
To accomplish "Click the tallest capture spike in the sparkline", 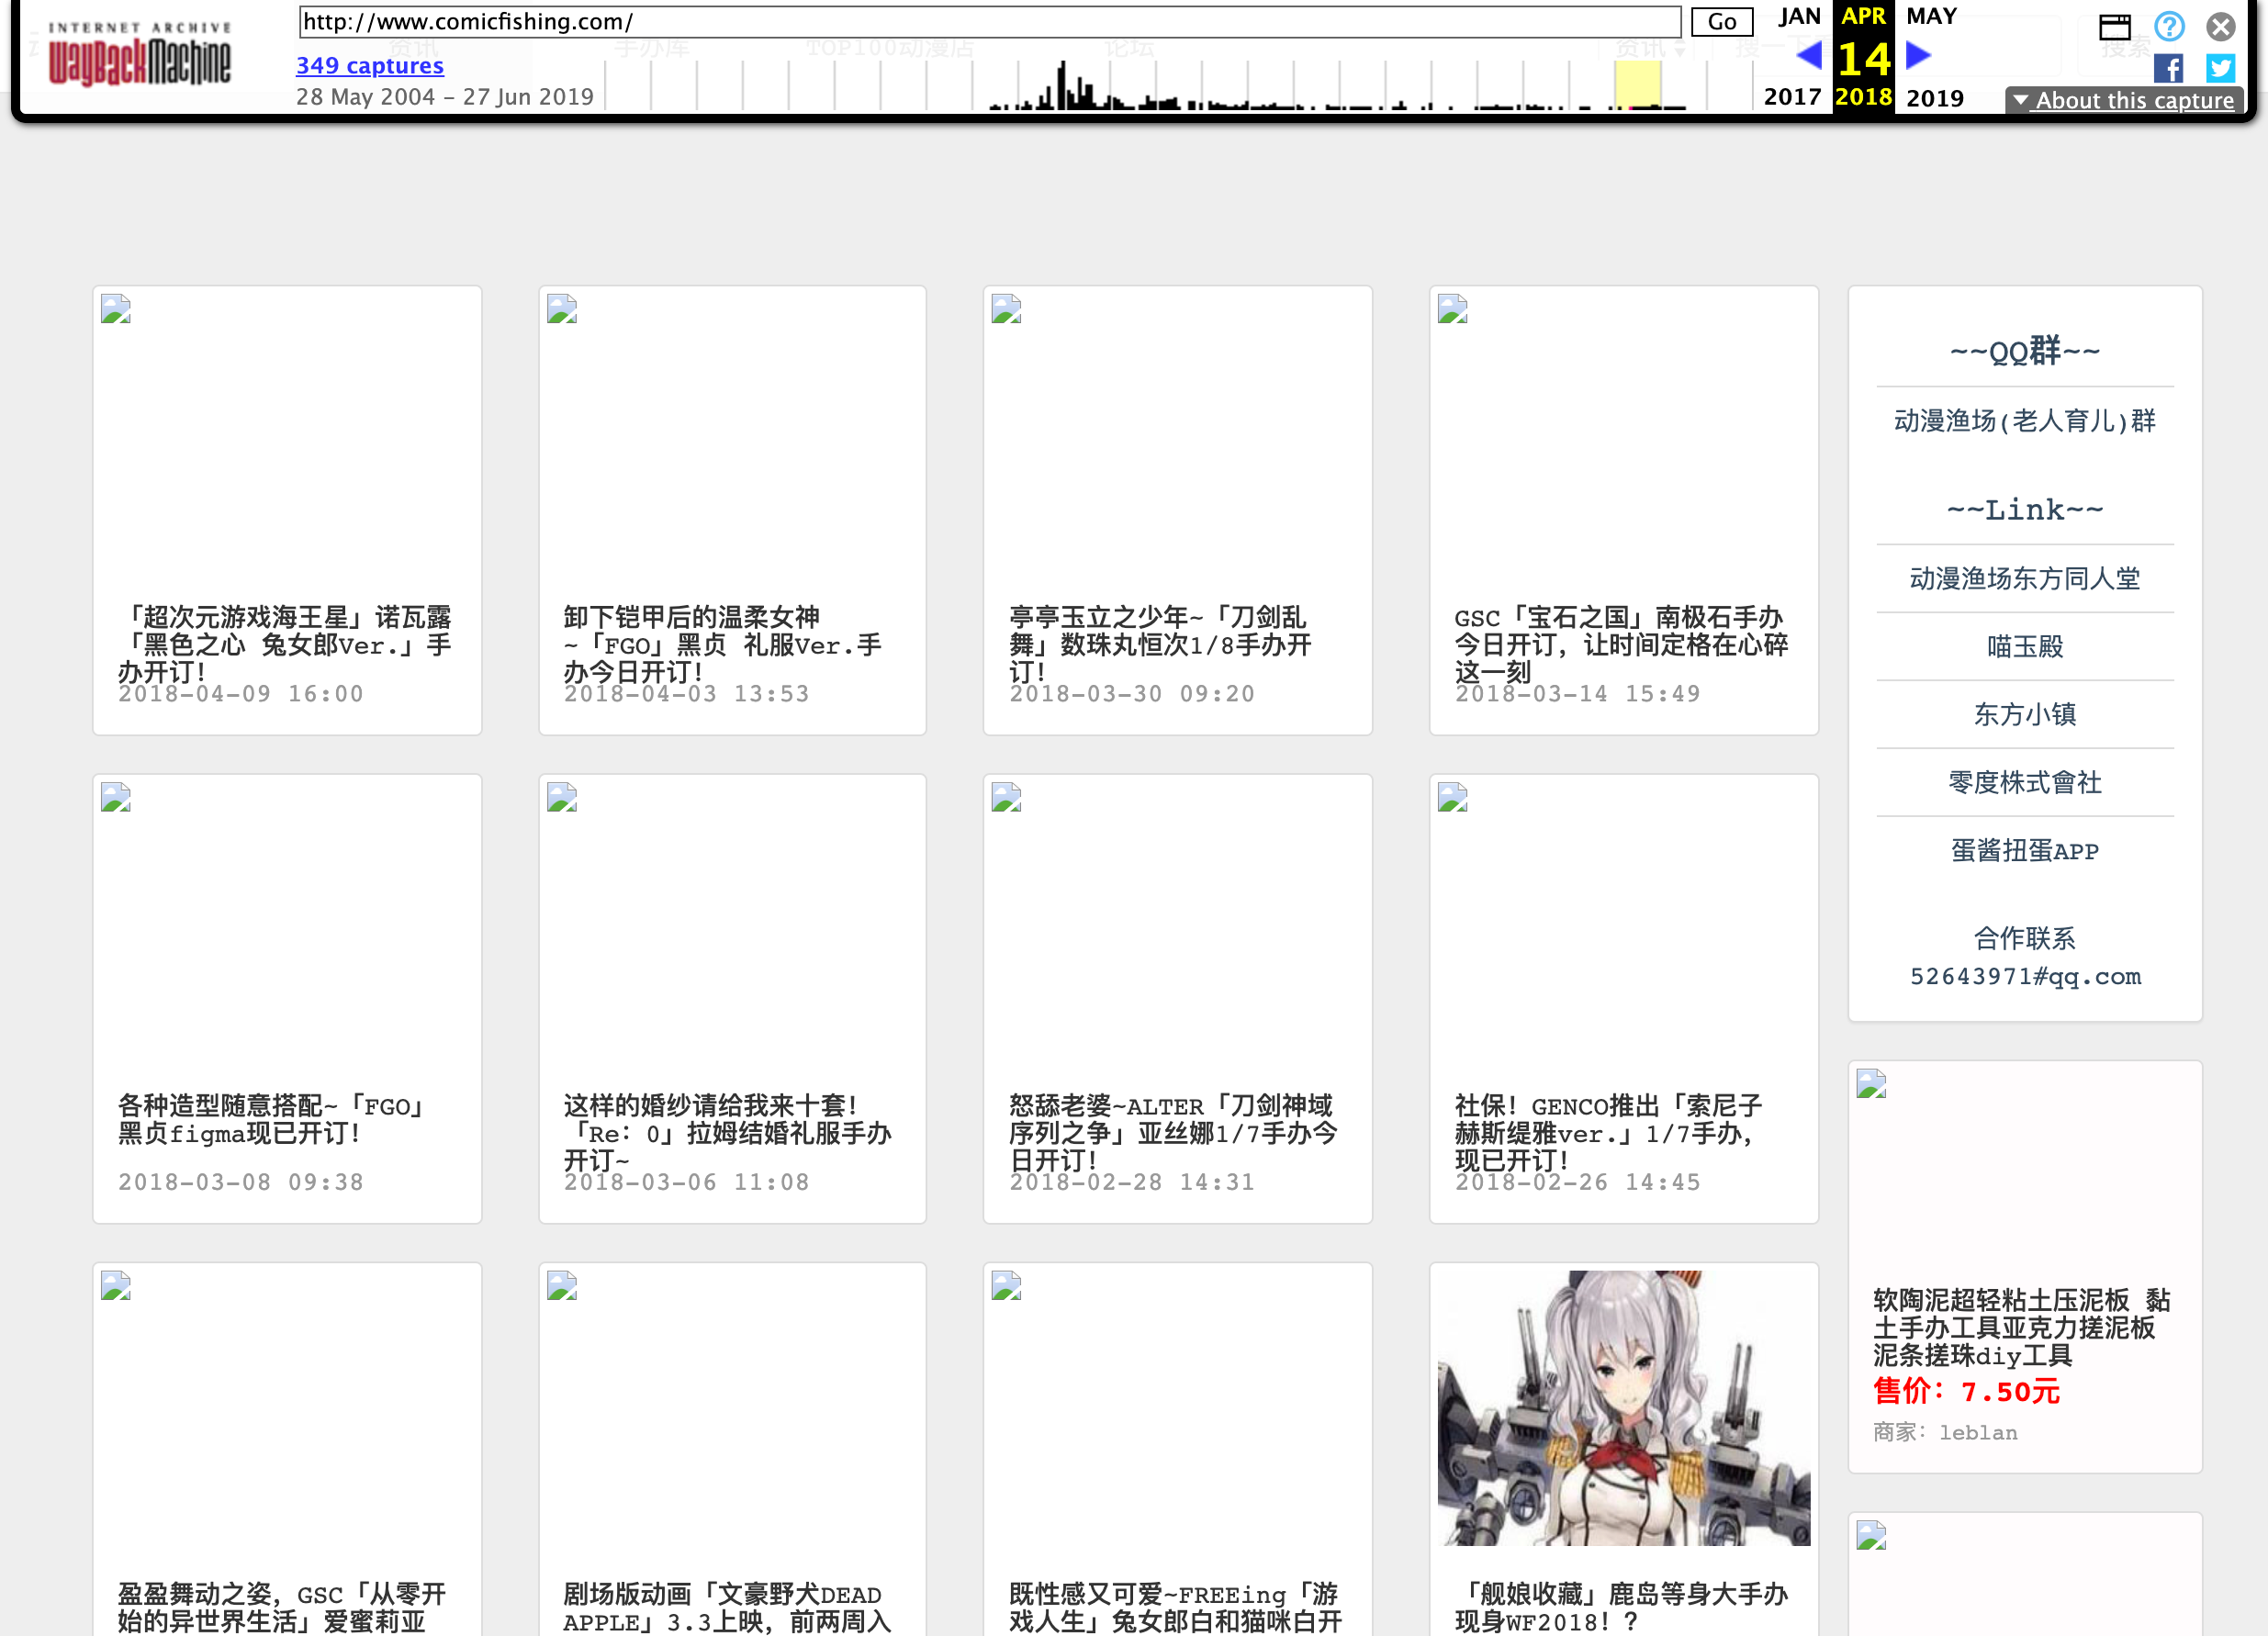I will [1062, 84].
